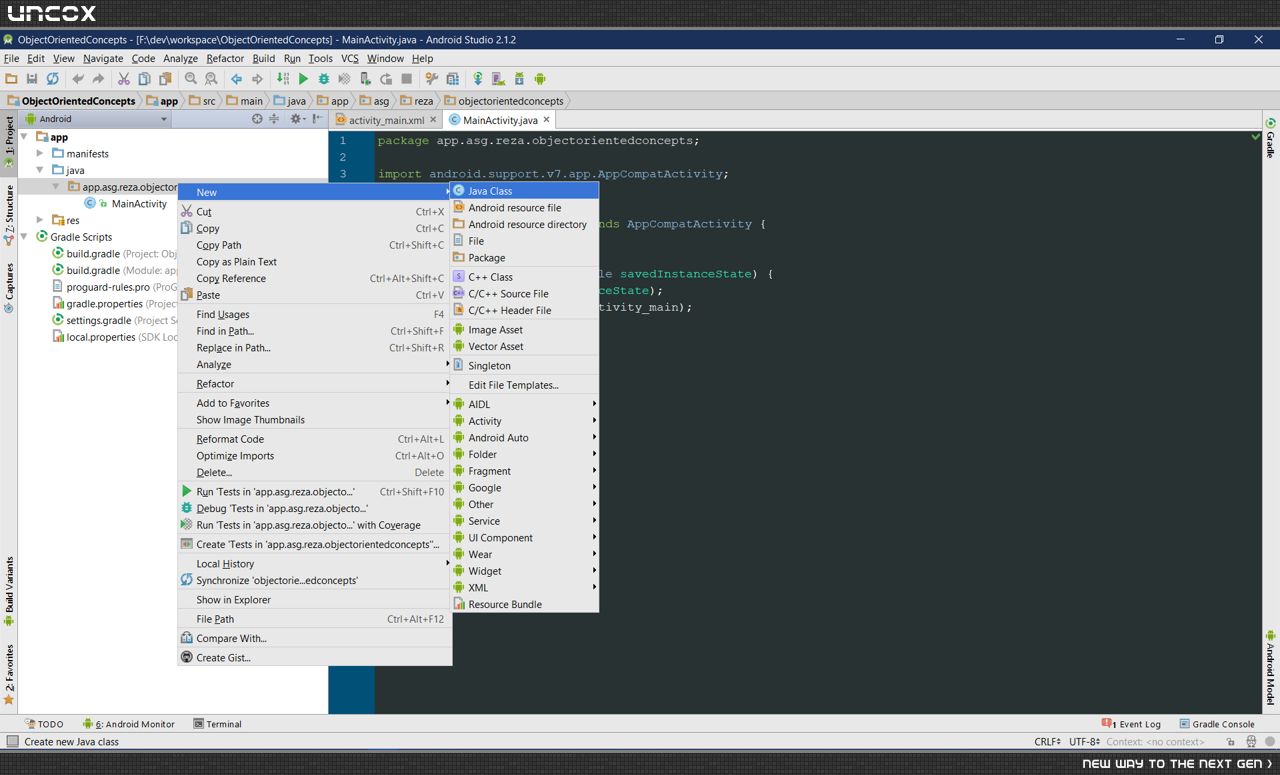This screenshot has width=1280, height=775.
Task: Open the Refactor menu in menu bar
Action: coord(225,59)
